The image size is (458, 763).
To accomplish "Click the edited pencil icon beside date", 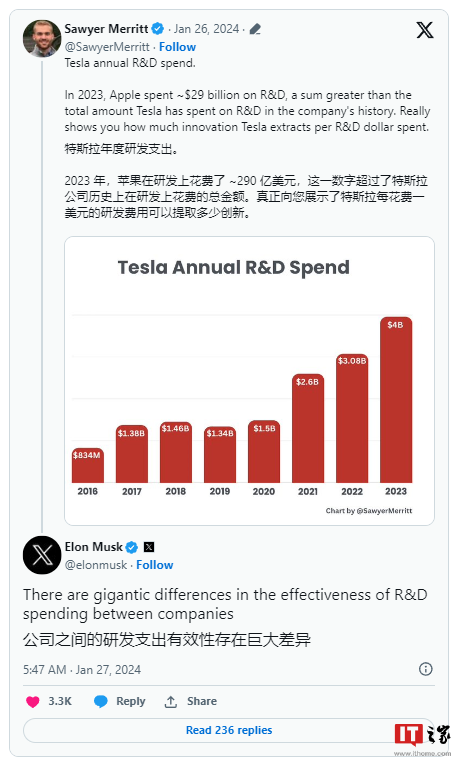I will click(255, 29).
